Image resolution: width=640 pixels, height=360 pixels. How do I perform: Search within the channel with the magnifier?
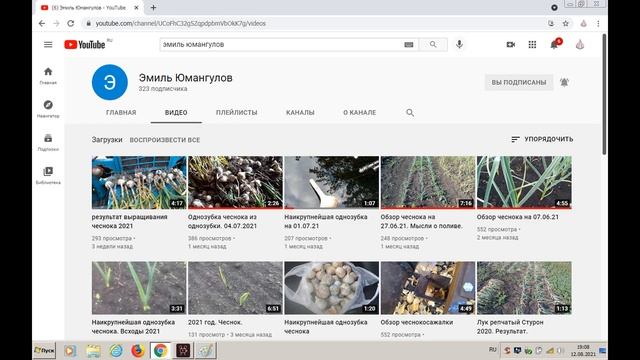410,113
